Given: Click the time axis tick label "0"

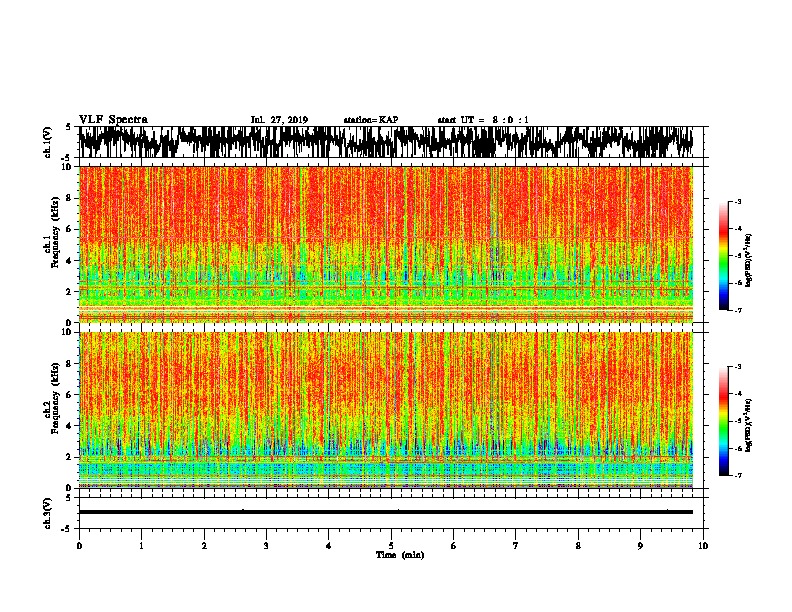Looking at the screenshot, I should (x=79, y=546).
